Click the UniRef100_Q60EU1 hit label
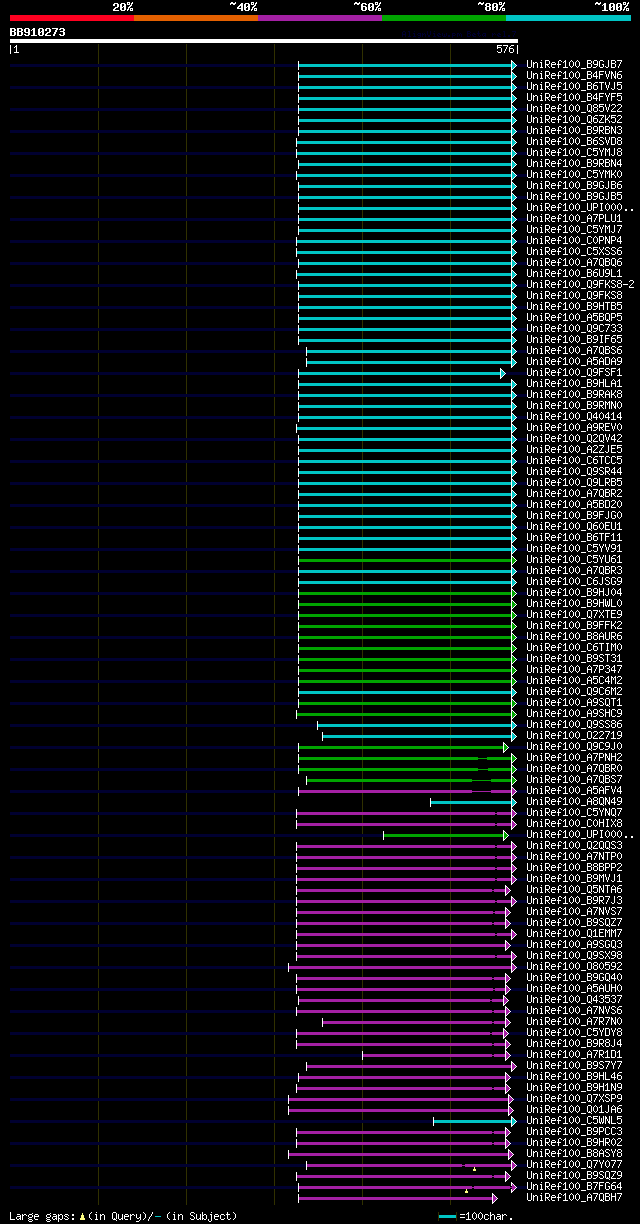 click(574, 526)
